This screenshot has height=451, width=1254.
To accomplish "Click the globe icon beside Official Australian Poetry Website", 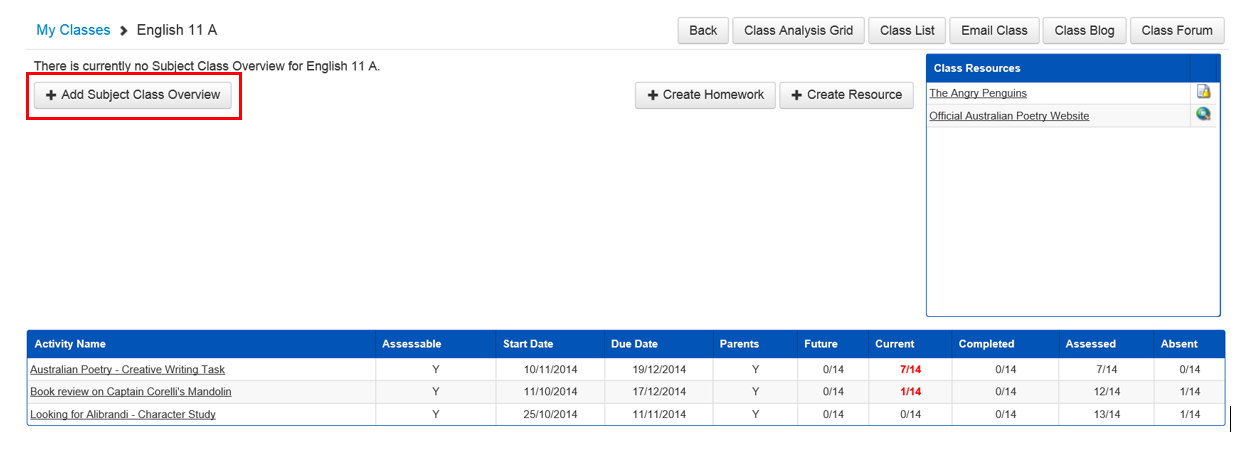I will (1204, 115).
